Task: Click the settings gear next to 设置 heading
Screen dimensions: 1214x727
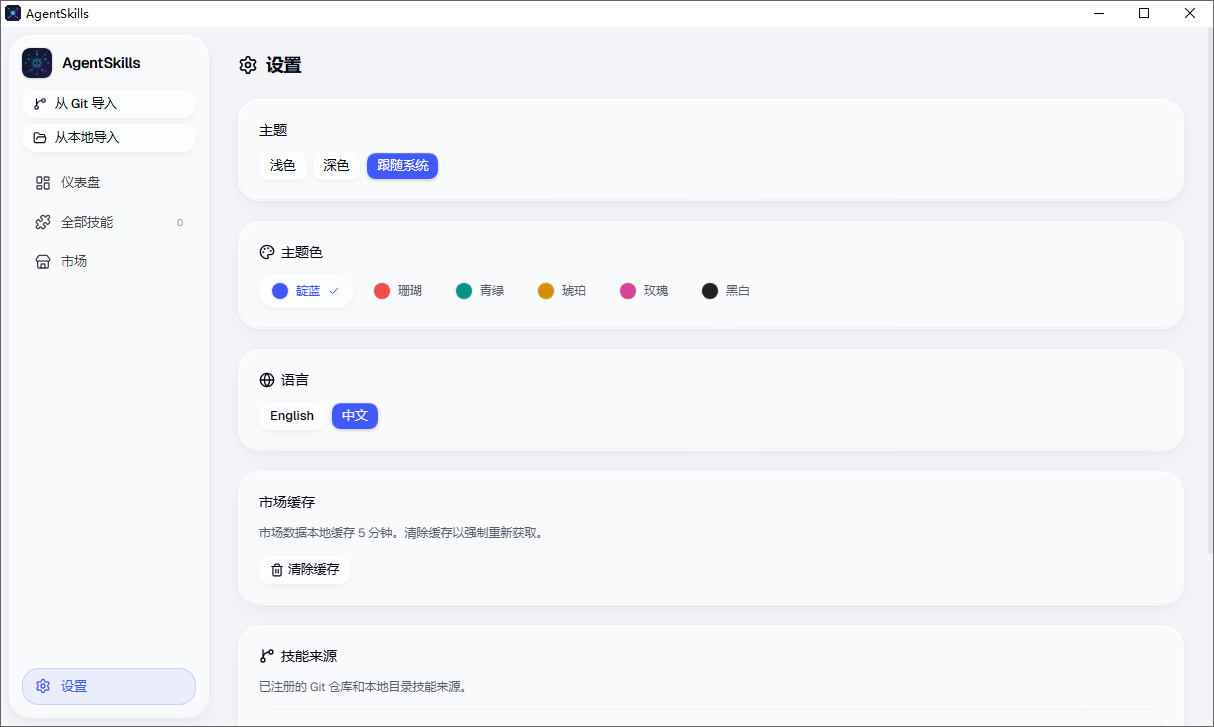Action: pyautogui.click(x=247, y=64)
